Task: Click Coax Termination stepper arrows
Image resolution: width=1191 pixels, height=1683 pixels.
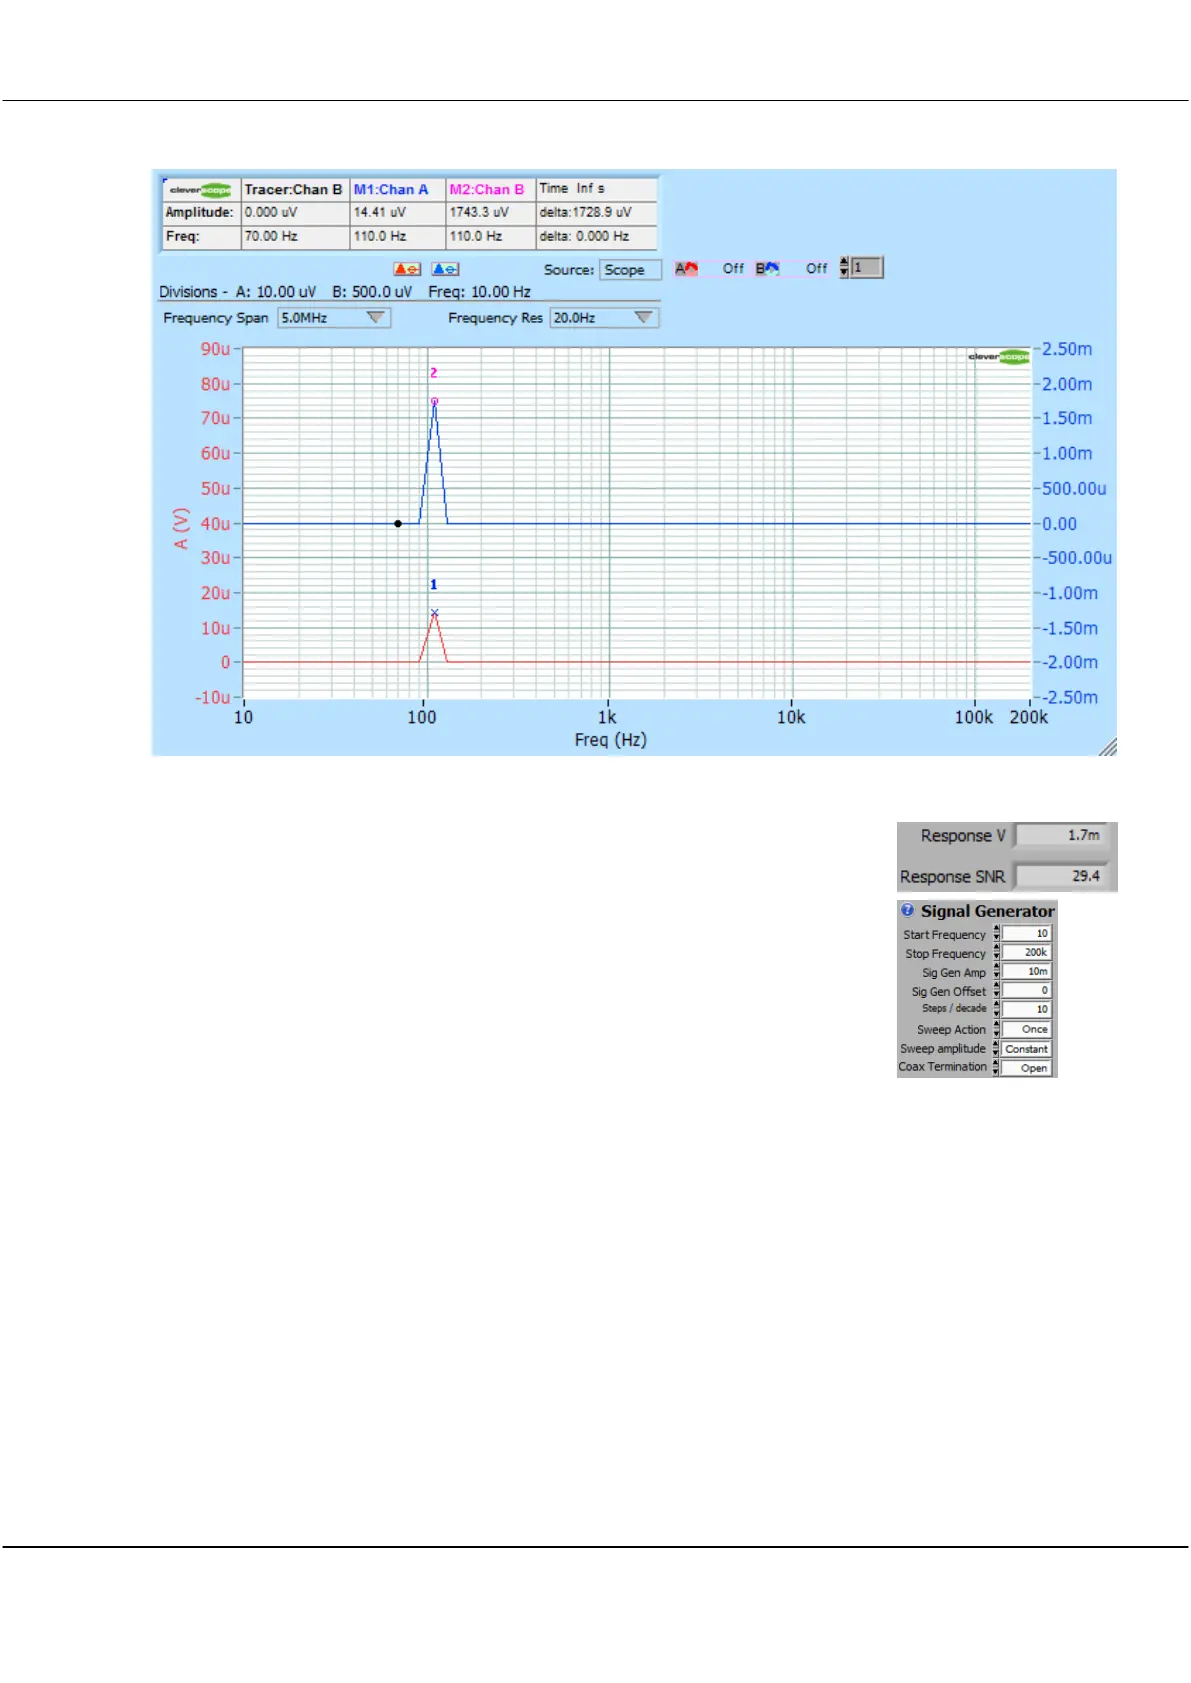Action: pyautogui.click(x=996, y=1067)
